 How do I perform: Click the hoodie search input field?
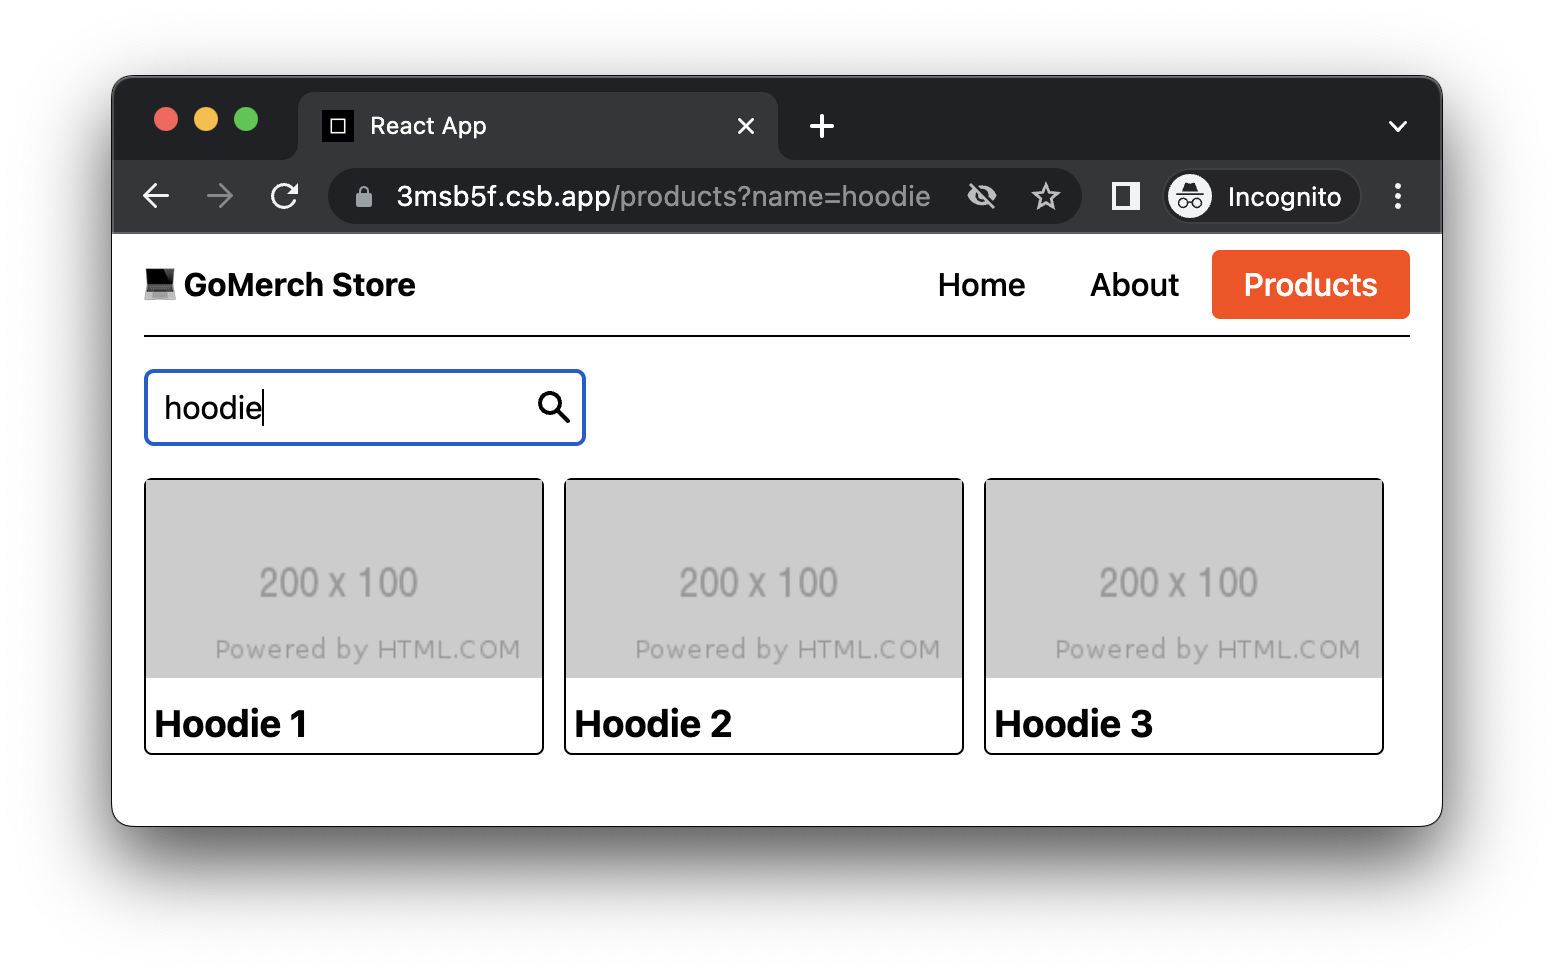click(340, 408)
